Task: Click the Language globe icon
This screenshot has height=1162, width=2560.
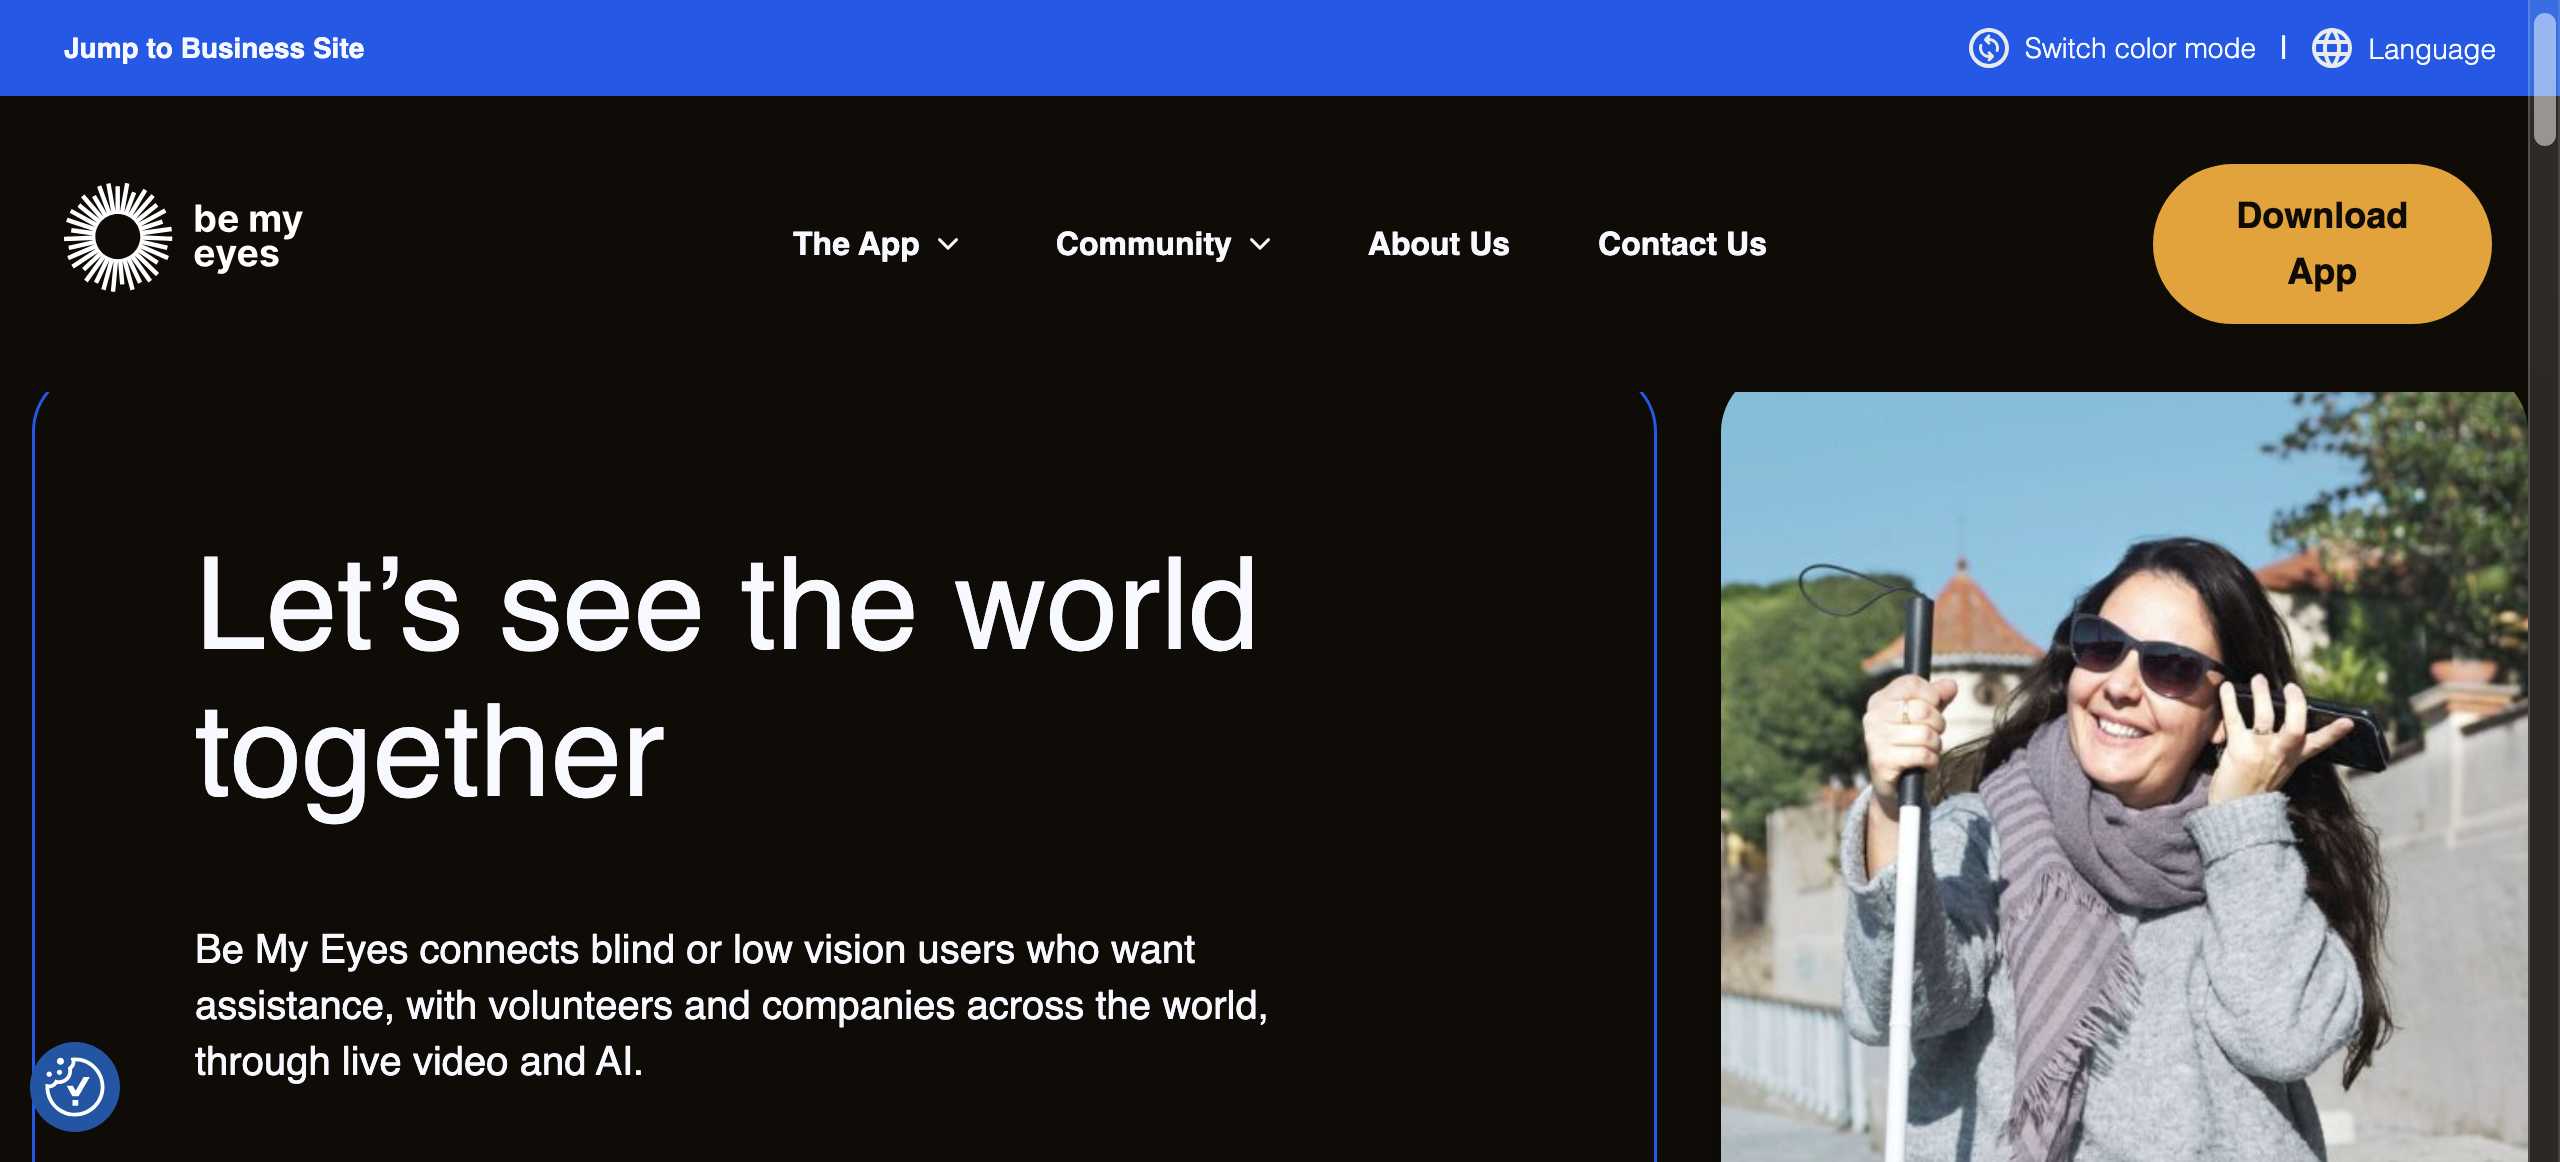Action: coord(2331,48)
